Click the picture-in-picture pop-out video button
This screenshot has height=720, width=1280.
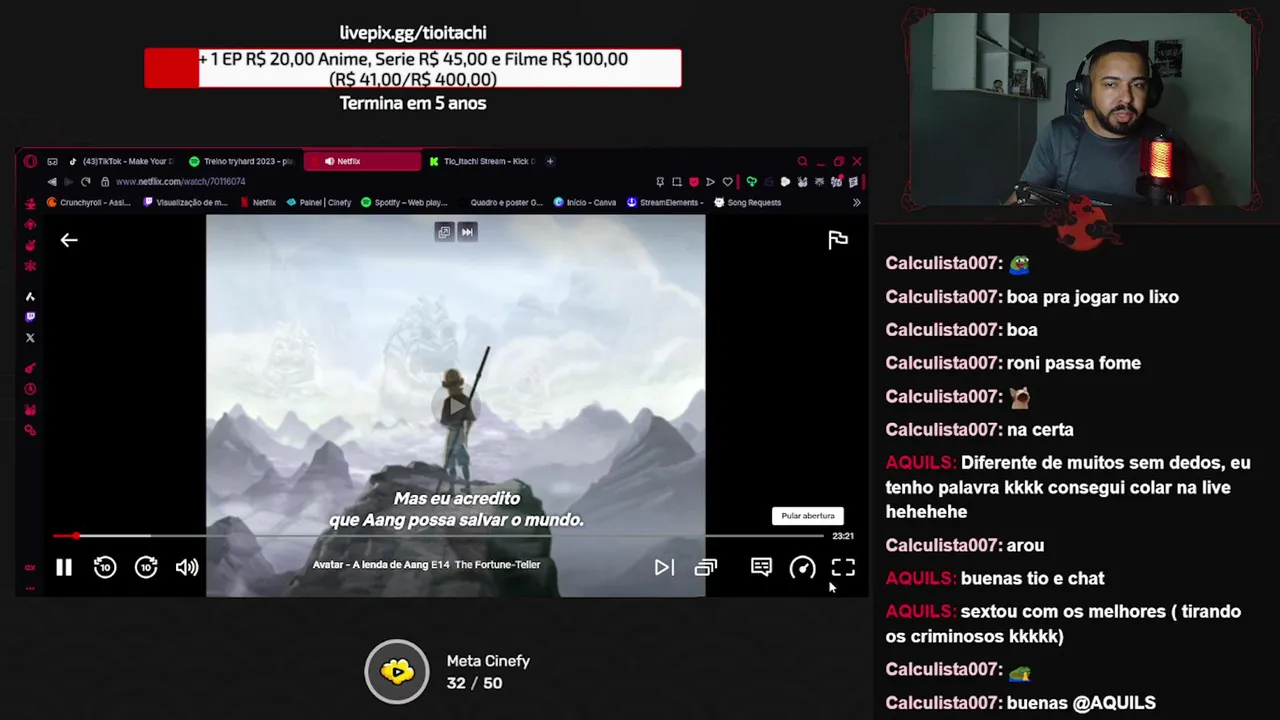pos(444,232)
